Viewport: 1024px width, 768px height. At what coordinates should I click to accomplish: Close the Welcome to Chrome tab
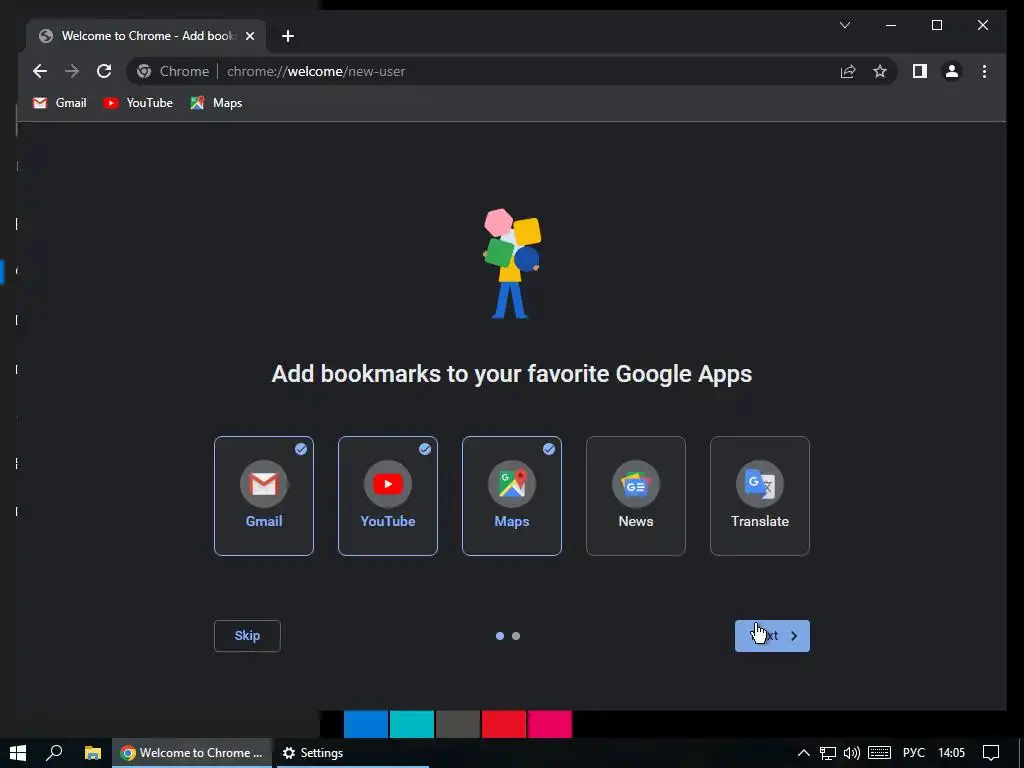pyautogui.click(x=249, y=36)
